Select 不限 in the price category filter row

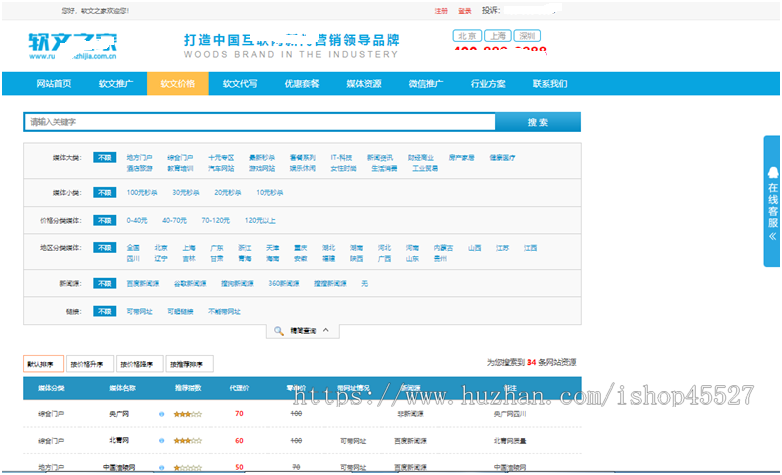coord(105,221)
